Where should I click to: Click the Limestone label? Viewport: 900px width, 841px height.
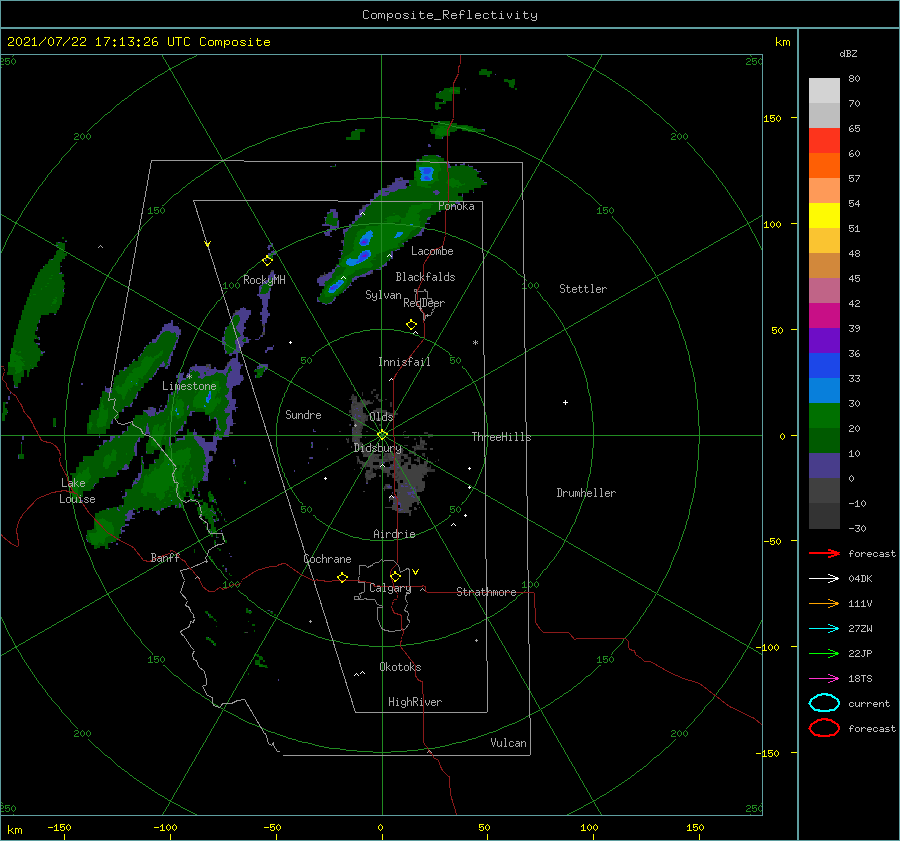pyautogui.click(x=189, y=386)
